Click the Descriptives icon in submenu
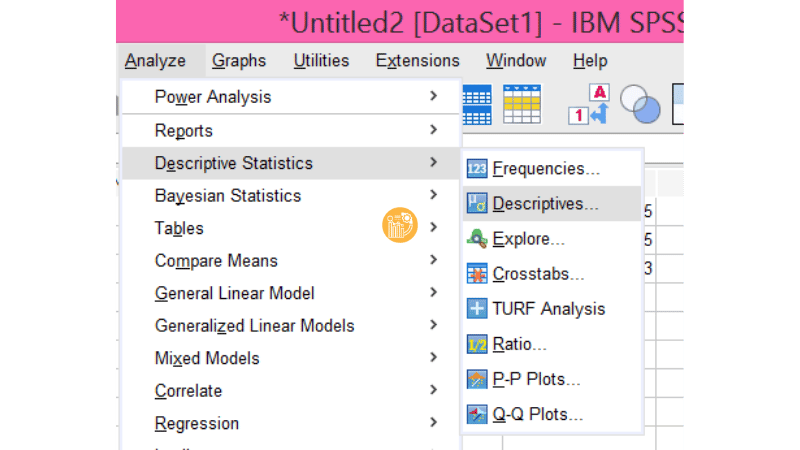The width and height of the screenshot is (800, 450). tap(477, 204)
